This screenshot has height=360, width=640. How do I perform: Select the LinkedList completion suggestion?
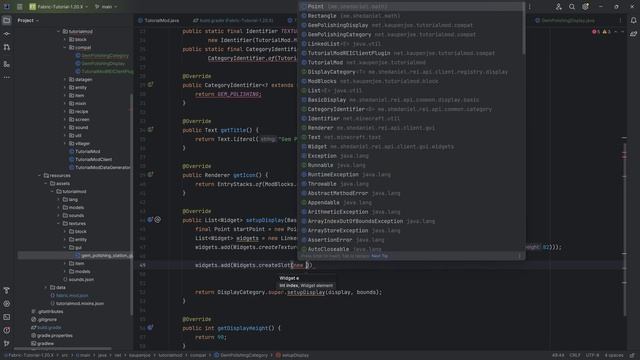tap(411, 44)
